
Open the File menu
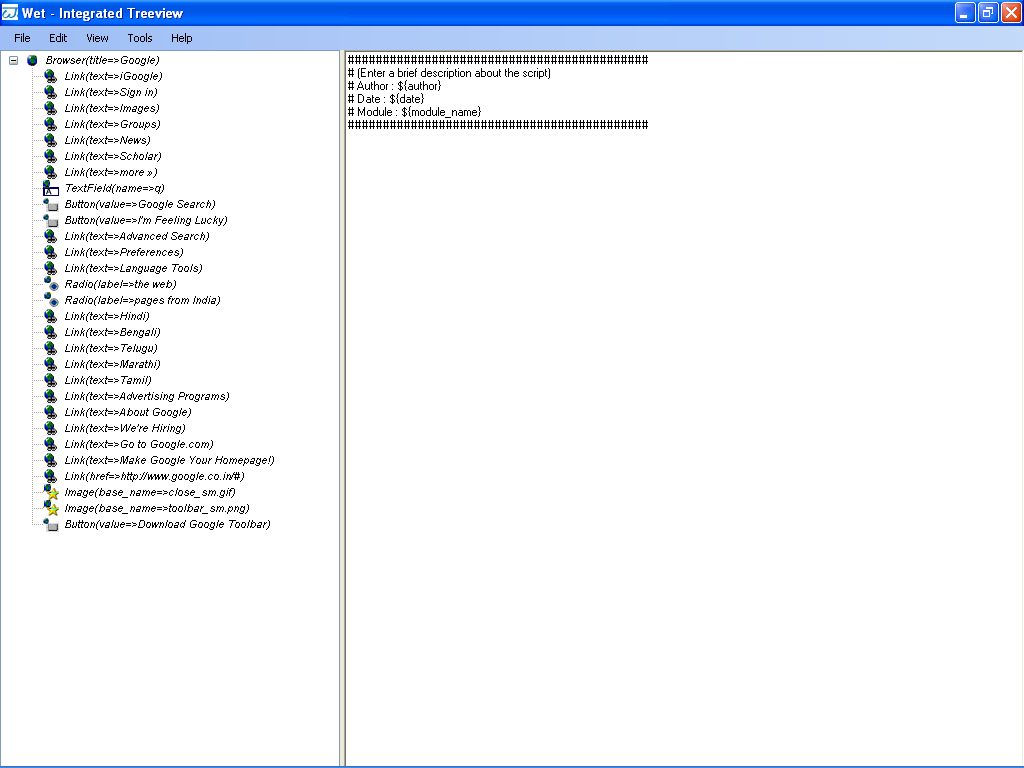(x=22, y=38)
